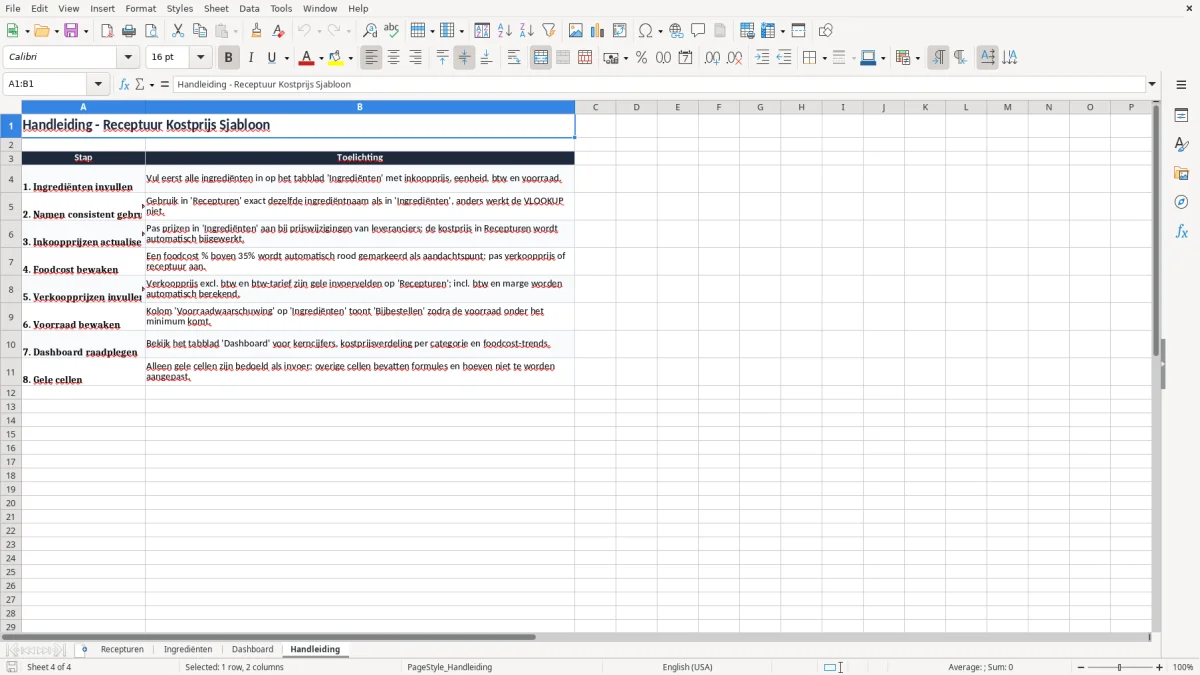Click the zoom slider handle
Image resolution: width=1200 pixels, height=675 pixels.
click(x=1120, y=667)
